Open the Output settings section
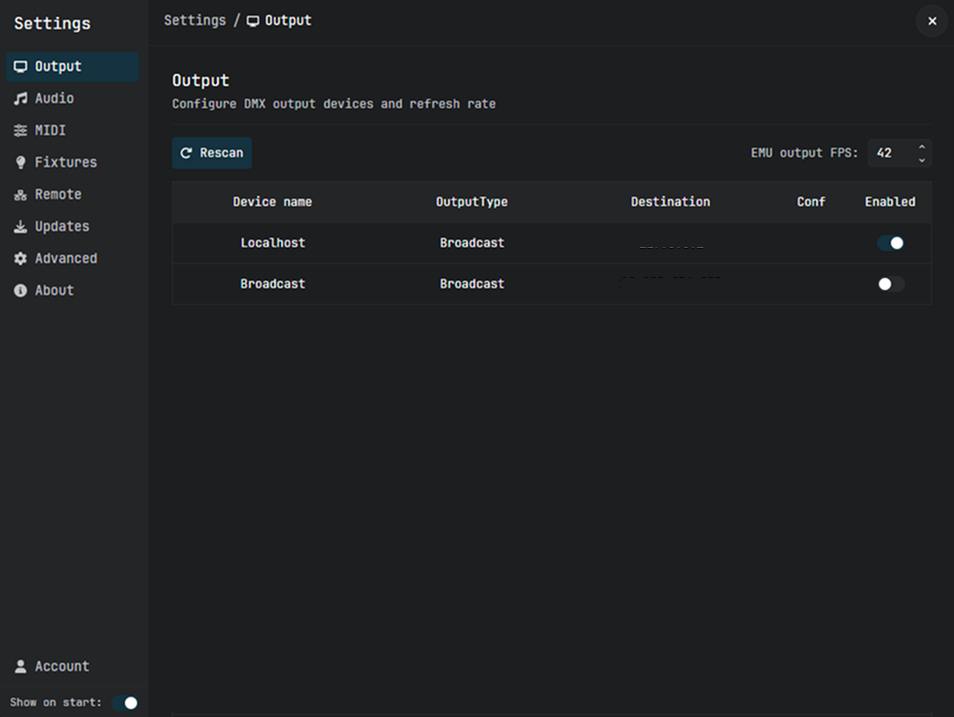This screenshot has width=954, height=717. pyautogui.click(x=72, y=66)
